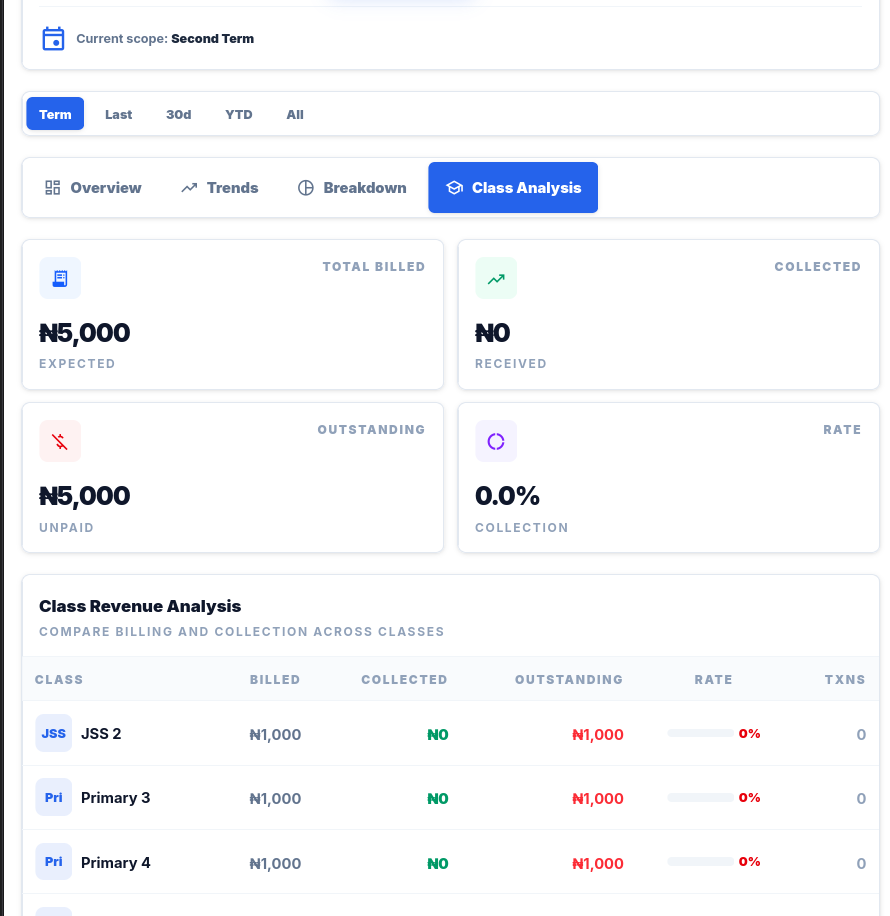Open the Class Analysis tab
This screenshot has width=890, height=916.
513,188
